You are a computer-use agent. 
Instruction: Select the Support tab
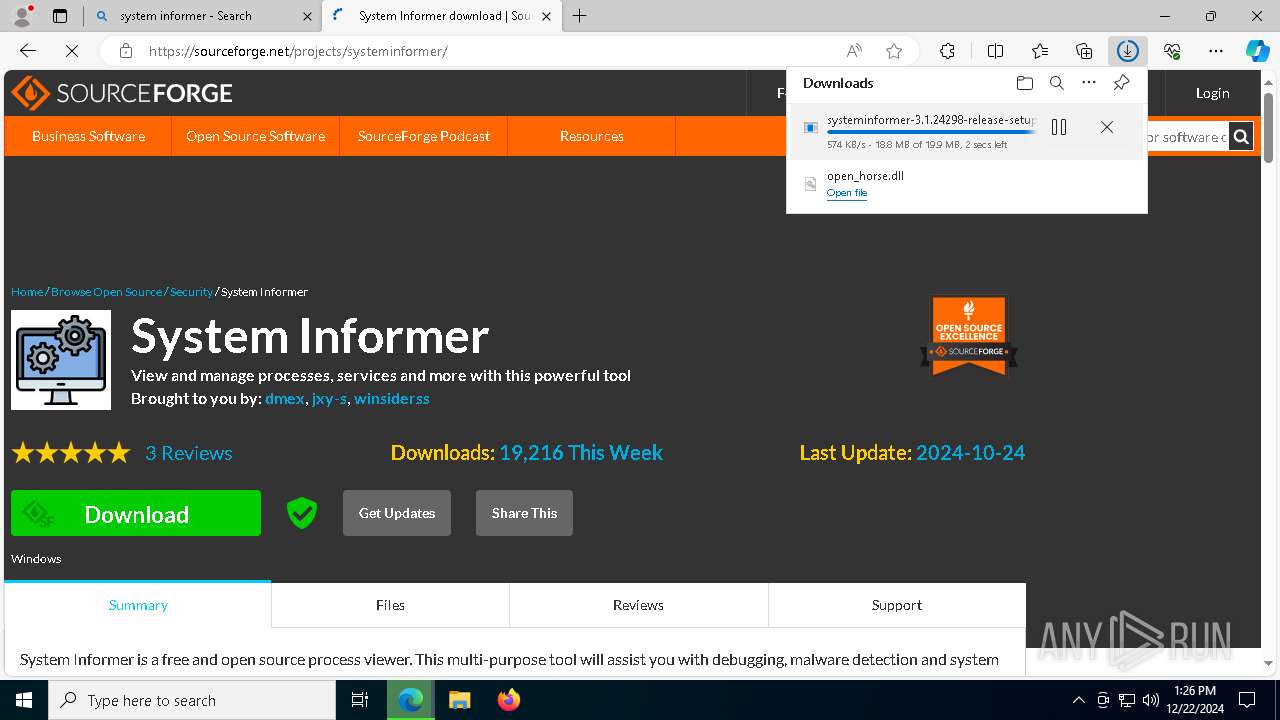[897, 605]
